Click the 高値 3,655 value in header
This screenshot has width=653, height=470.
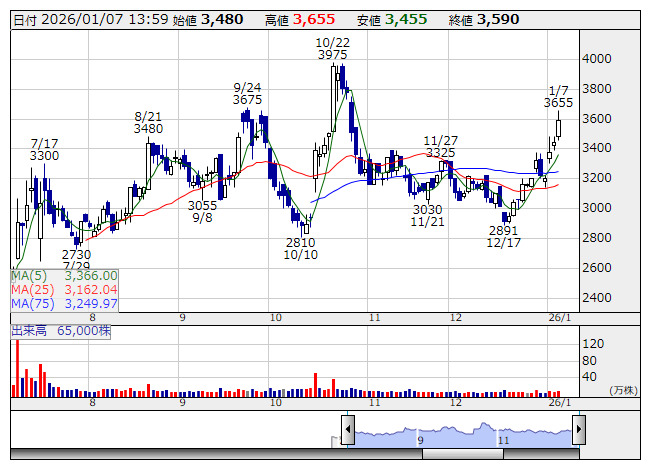pyautogui.click(x=300, y=19)
